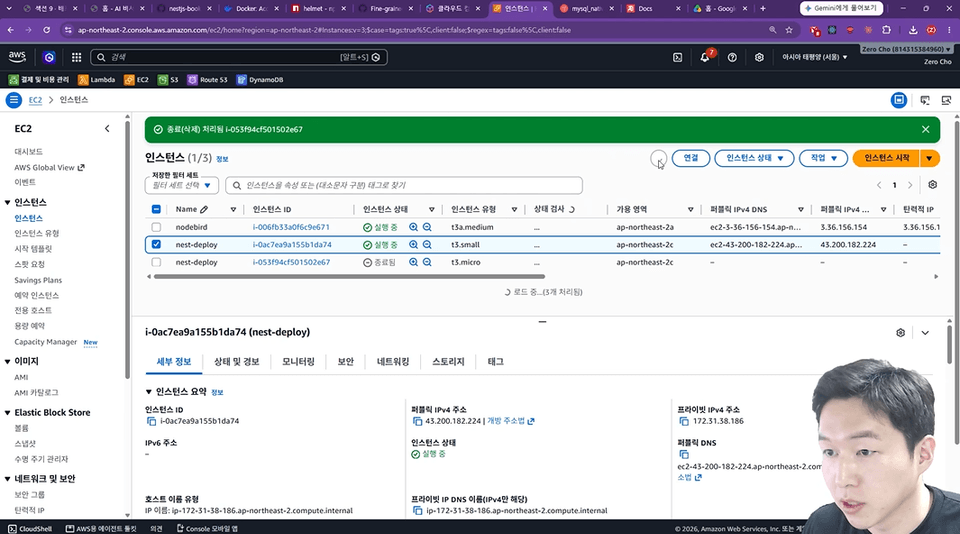The height and width of the screenshot is (534, 960).
Task: Zoom in filter for nodebird instance state
Action: tap(413, 227)
